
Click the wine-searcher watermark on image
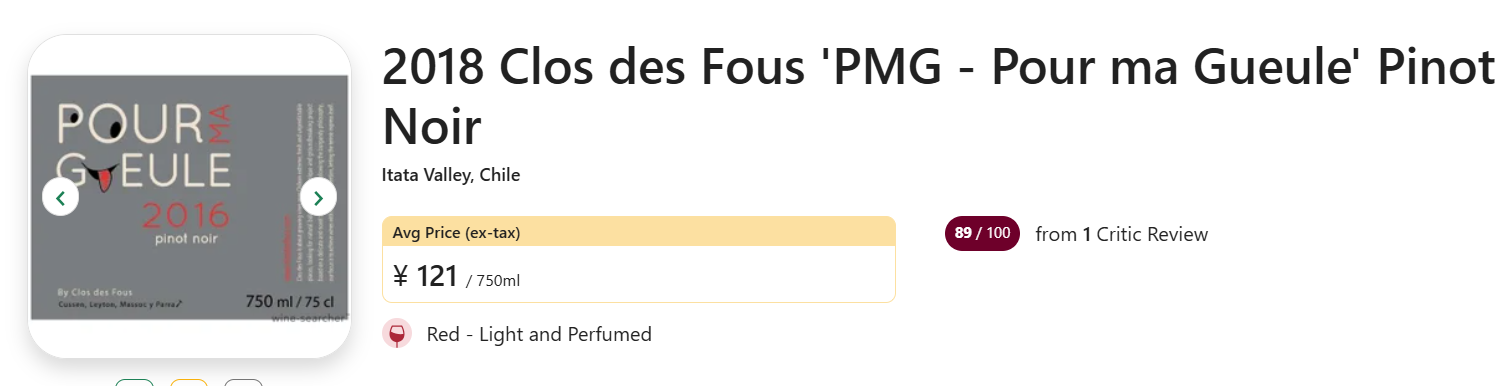309,318
